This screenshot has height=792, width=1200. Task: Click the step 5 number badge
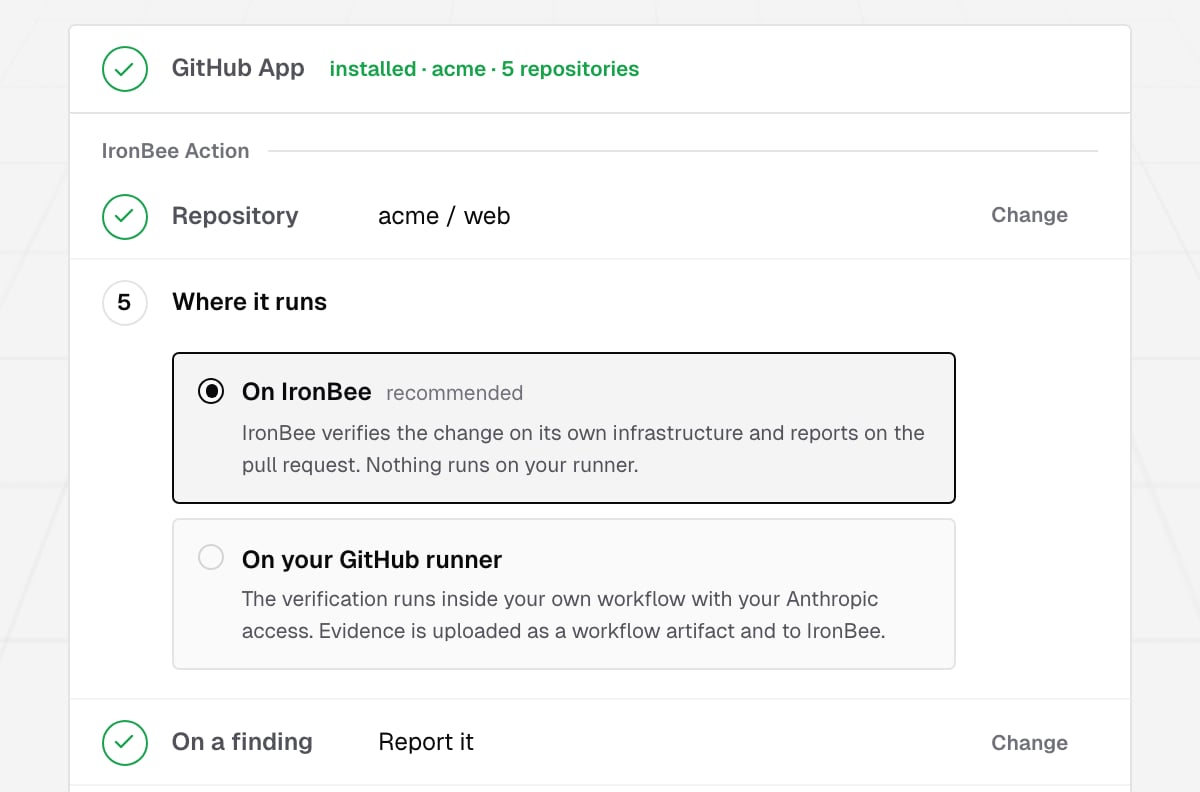tap(125, 302)
